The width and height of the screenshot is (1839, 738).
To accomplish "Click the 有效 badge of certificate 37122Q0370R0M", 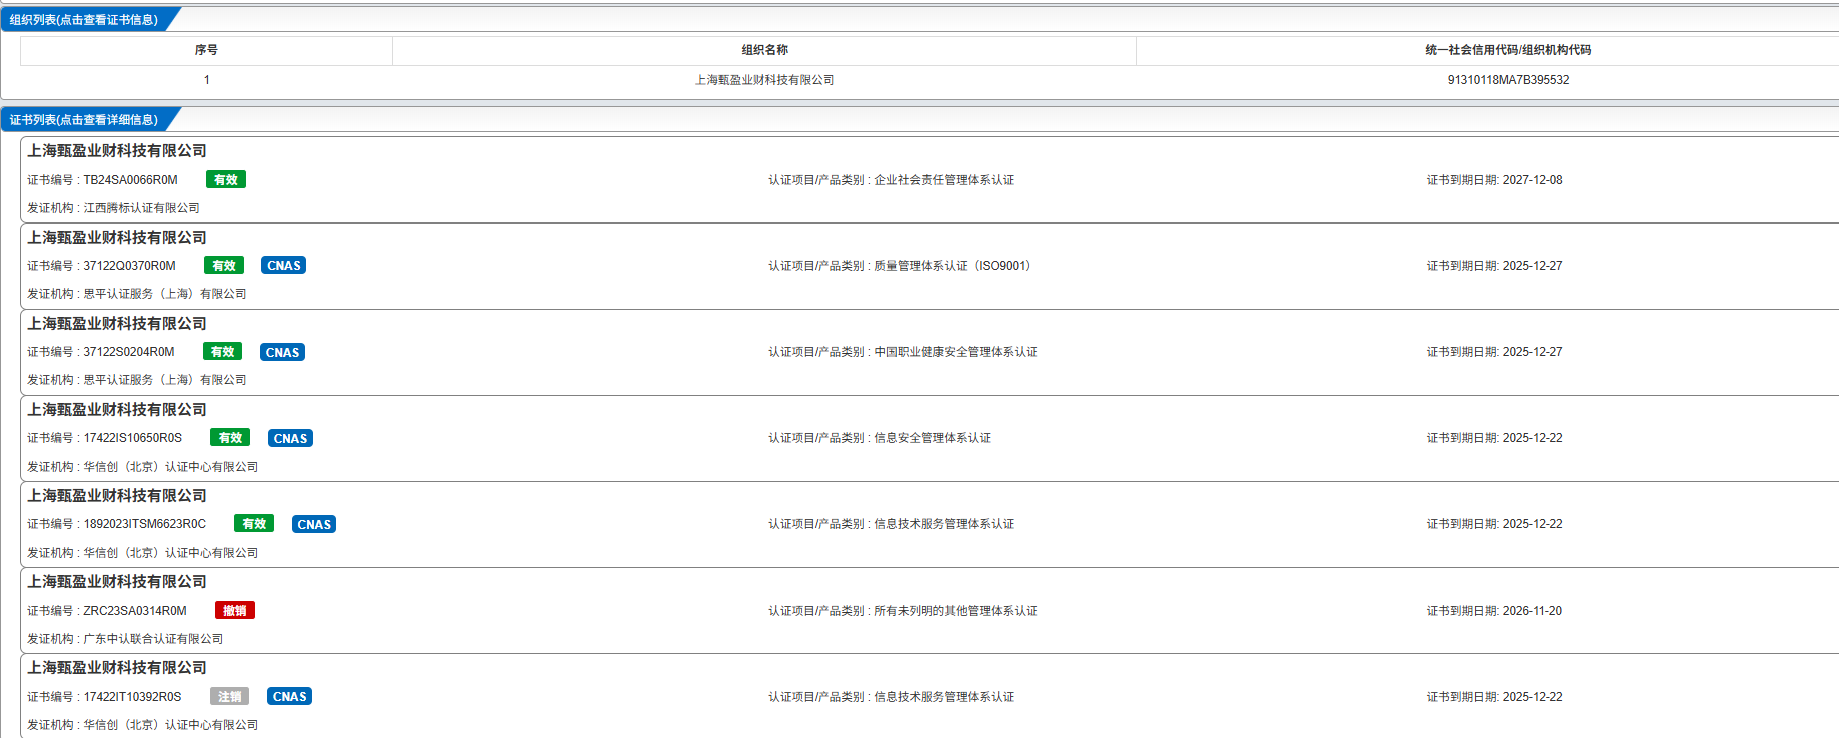I will coord(224,266).
